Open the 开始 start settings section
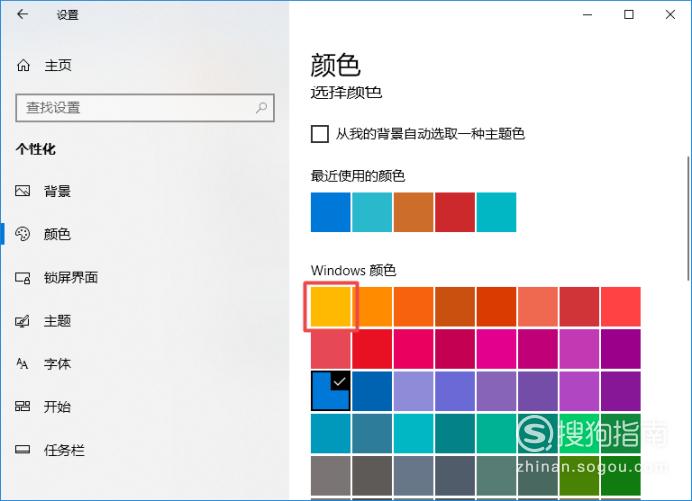Screen dimensions: 692x501 click(x=57, y=407)
